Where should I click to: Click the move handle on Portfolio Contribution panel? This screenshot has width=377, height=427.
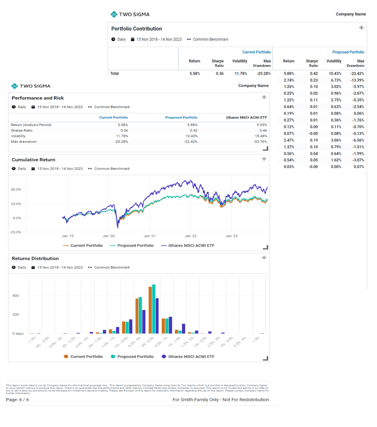361,28
